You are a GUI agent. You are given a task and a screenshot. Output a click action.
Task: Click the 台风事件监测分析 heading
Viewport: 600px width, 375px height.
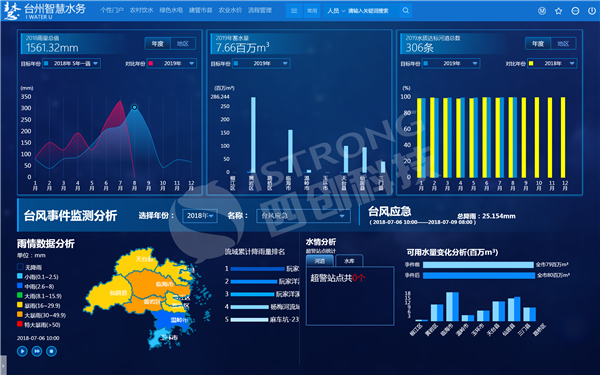coord(70,216)
